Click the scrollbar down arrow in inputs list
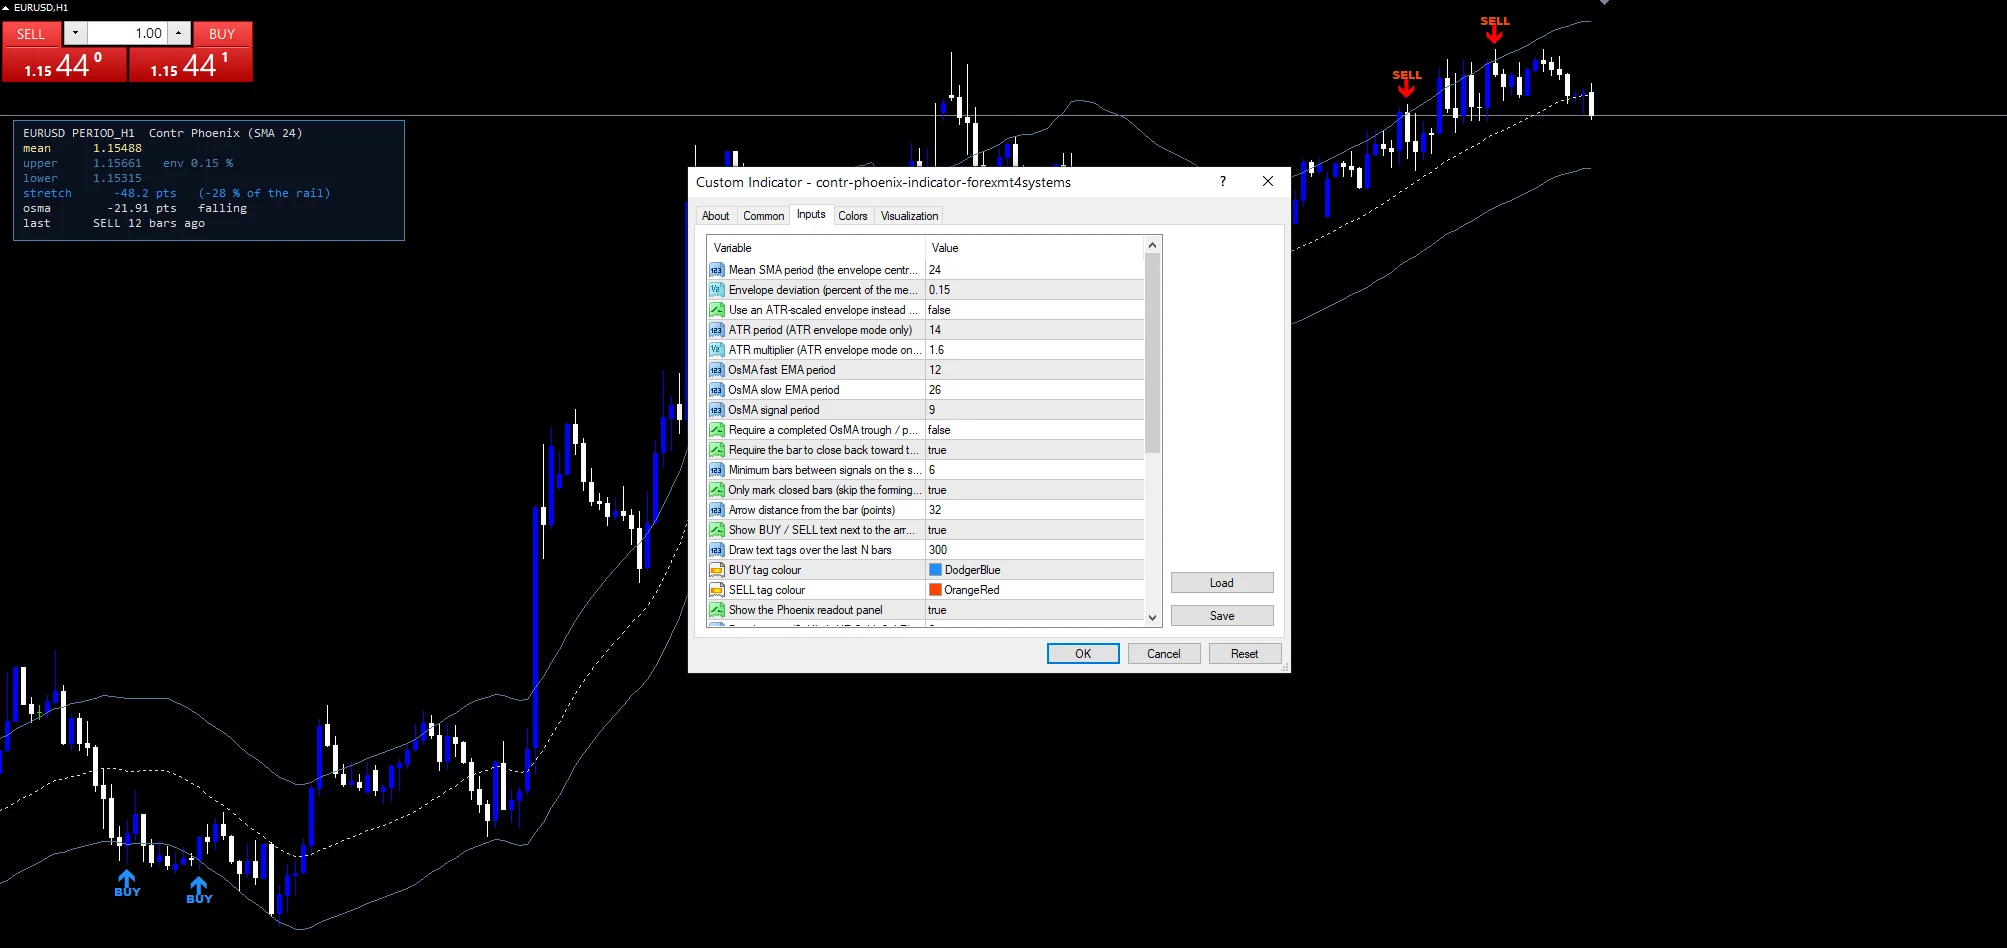This screenshot has height=948, width=2007. pyautogui.click(x=1152, y=618)
